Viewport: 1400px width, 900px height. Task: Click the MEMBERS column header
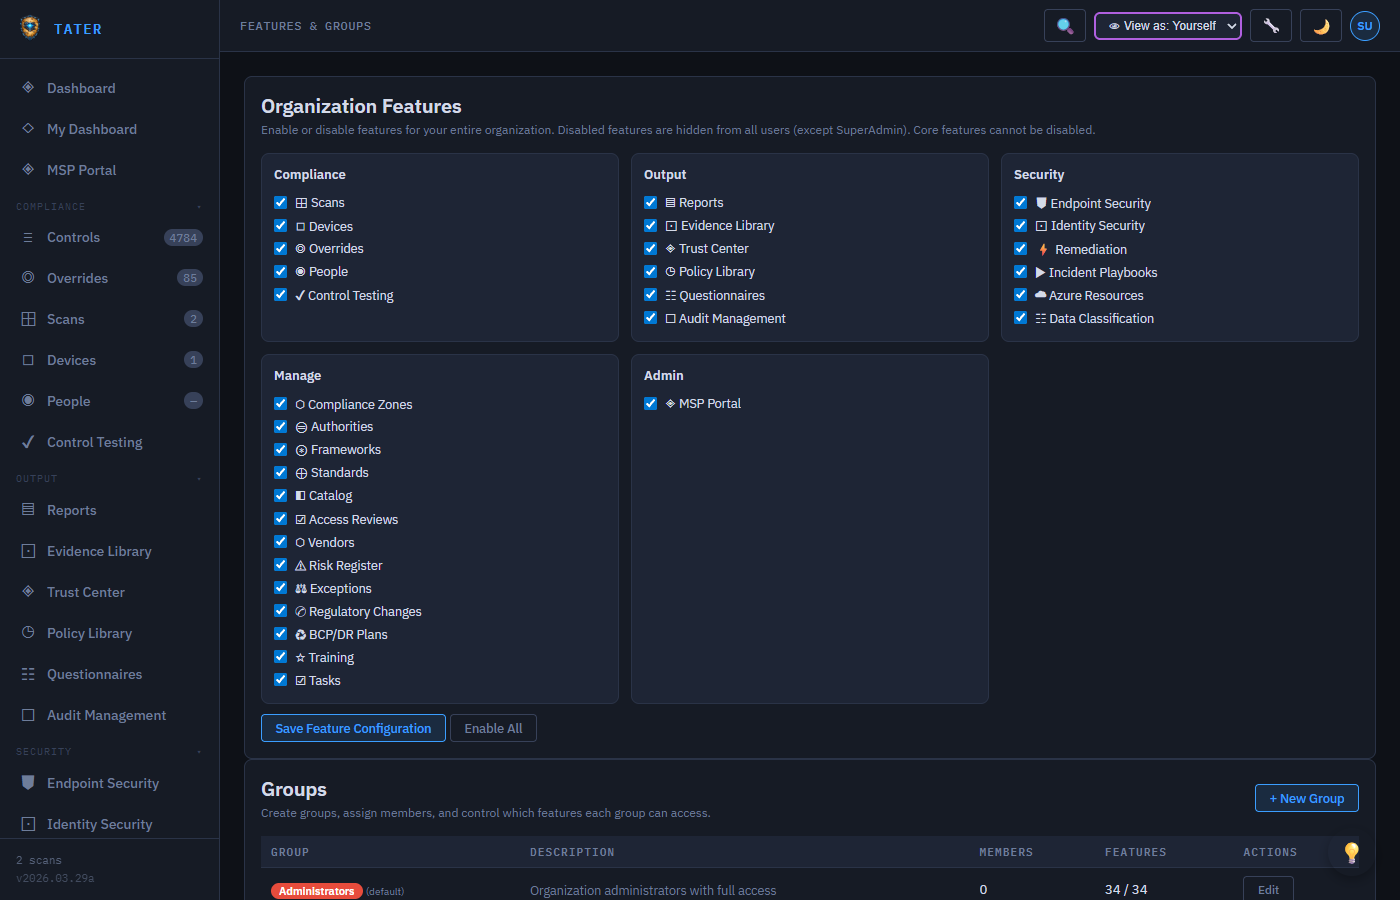[x=1006, y=853]
